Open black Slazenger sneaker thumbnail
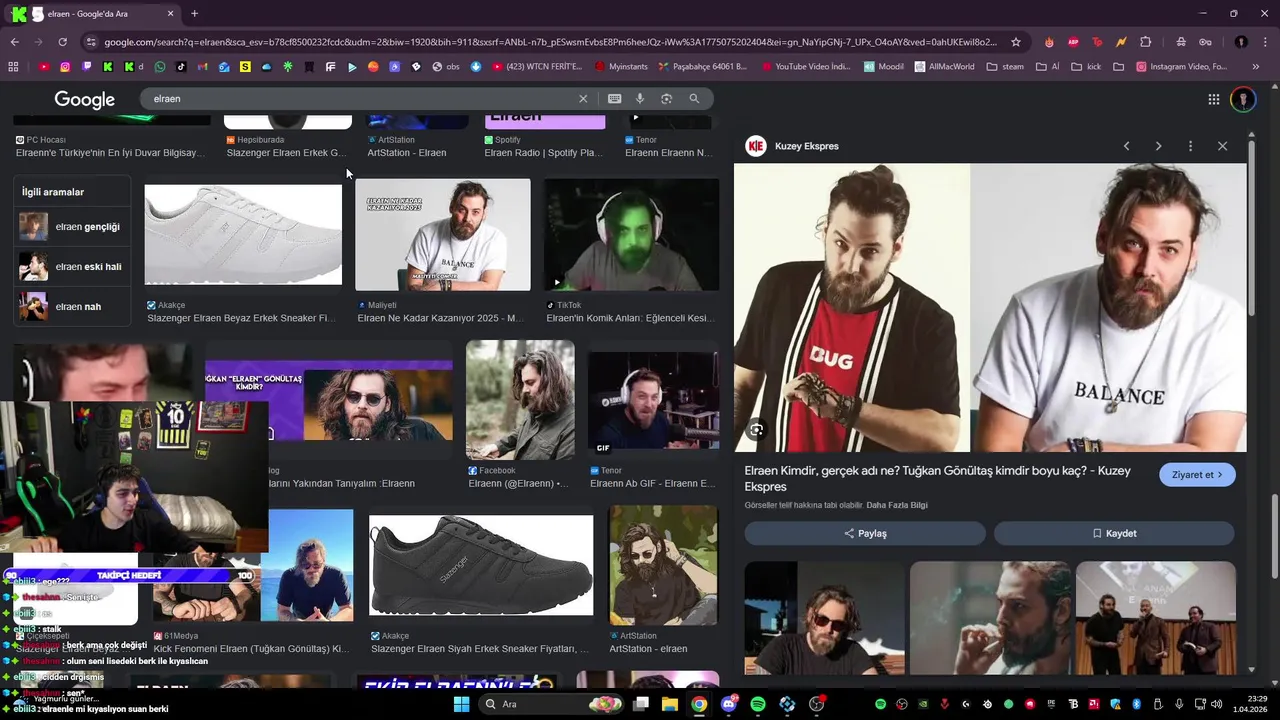The width and height of the screenshot is (1280, 720). (x=481, y=565)
